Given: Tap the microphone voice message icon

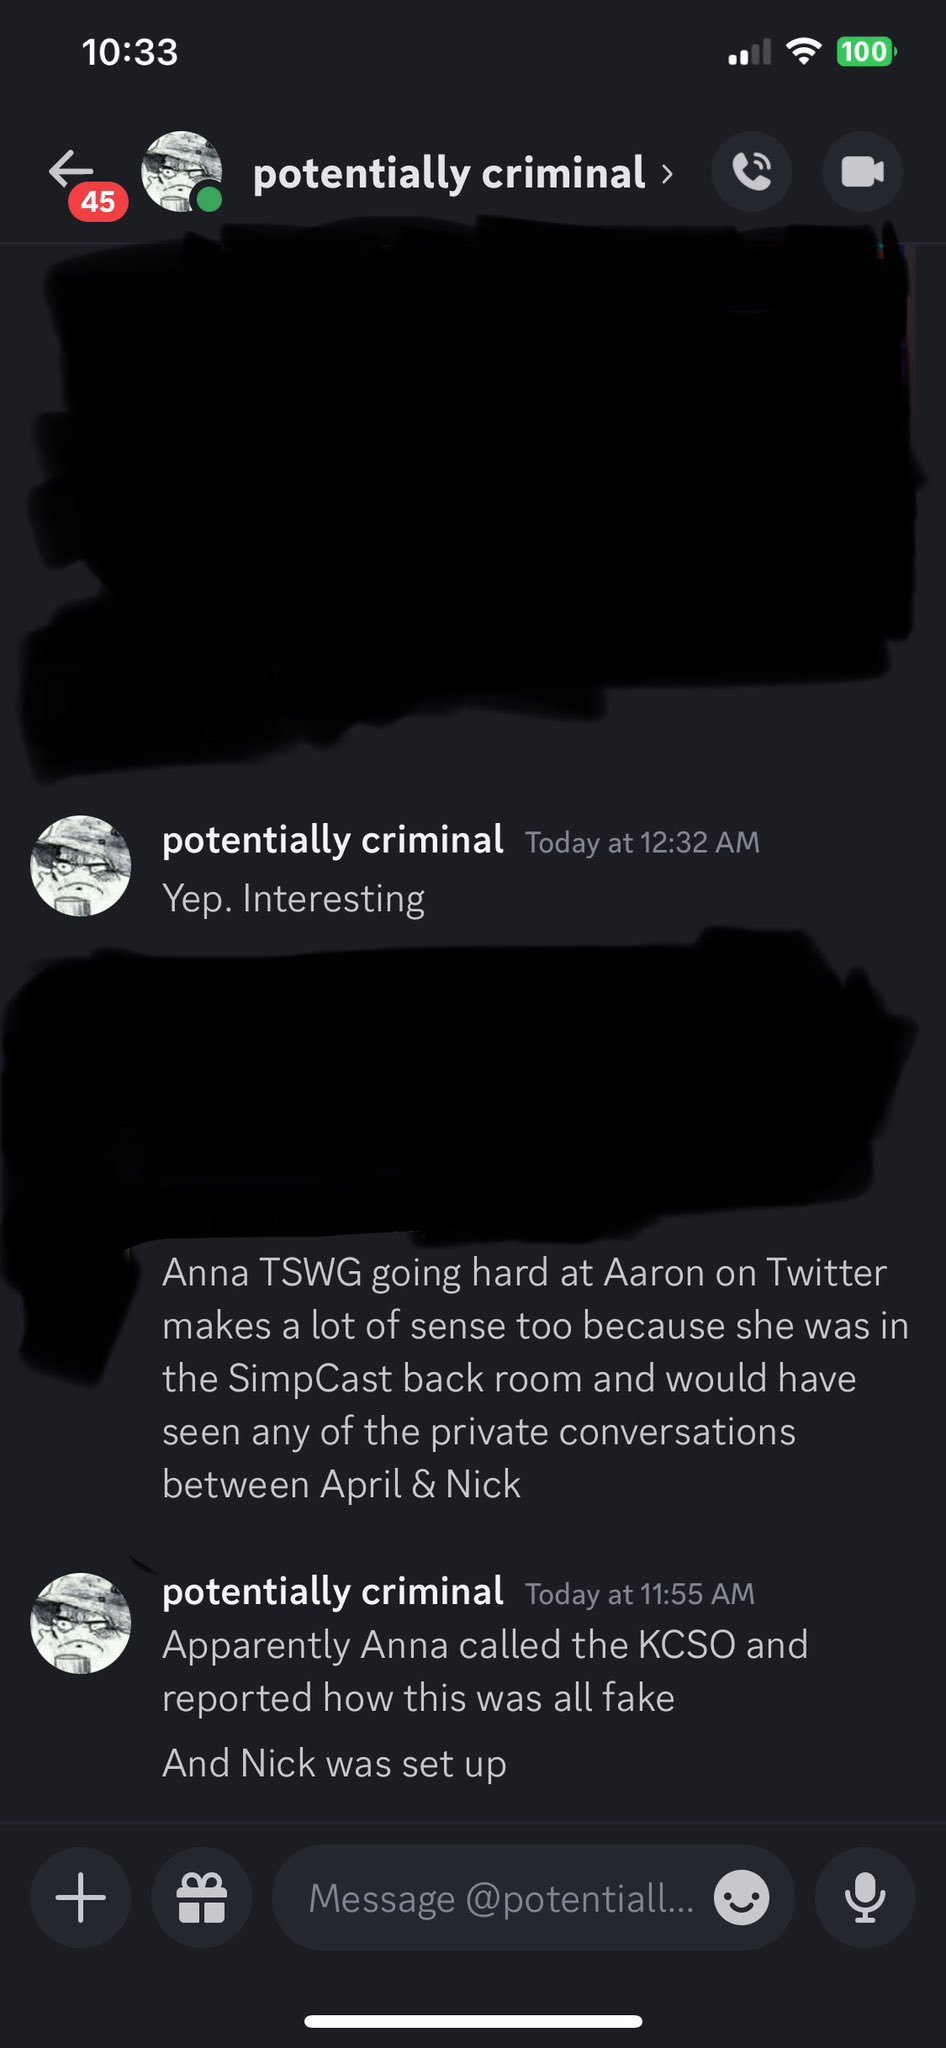Looking at the screenshot, I should click(865, 1897).
